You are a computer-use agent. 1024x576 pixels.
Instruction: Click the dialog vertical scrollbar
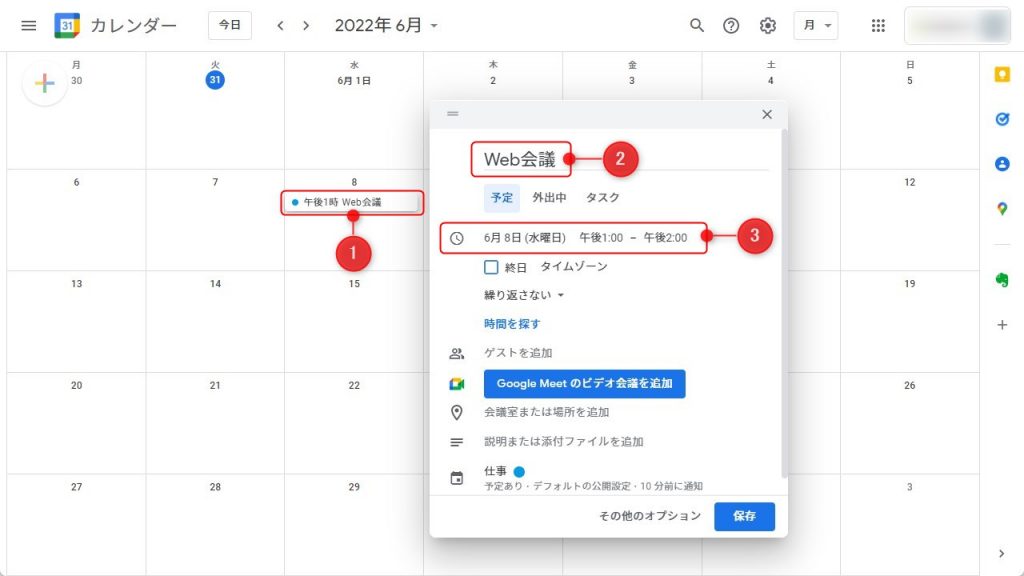point(784,304)
